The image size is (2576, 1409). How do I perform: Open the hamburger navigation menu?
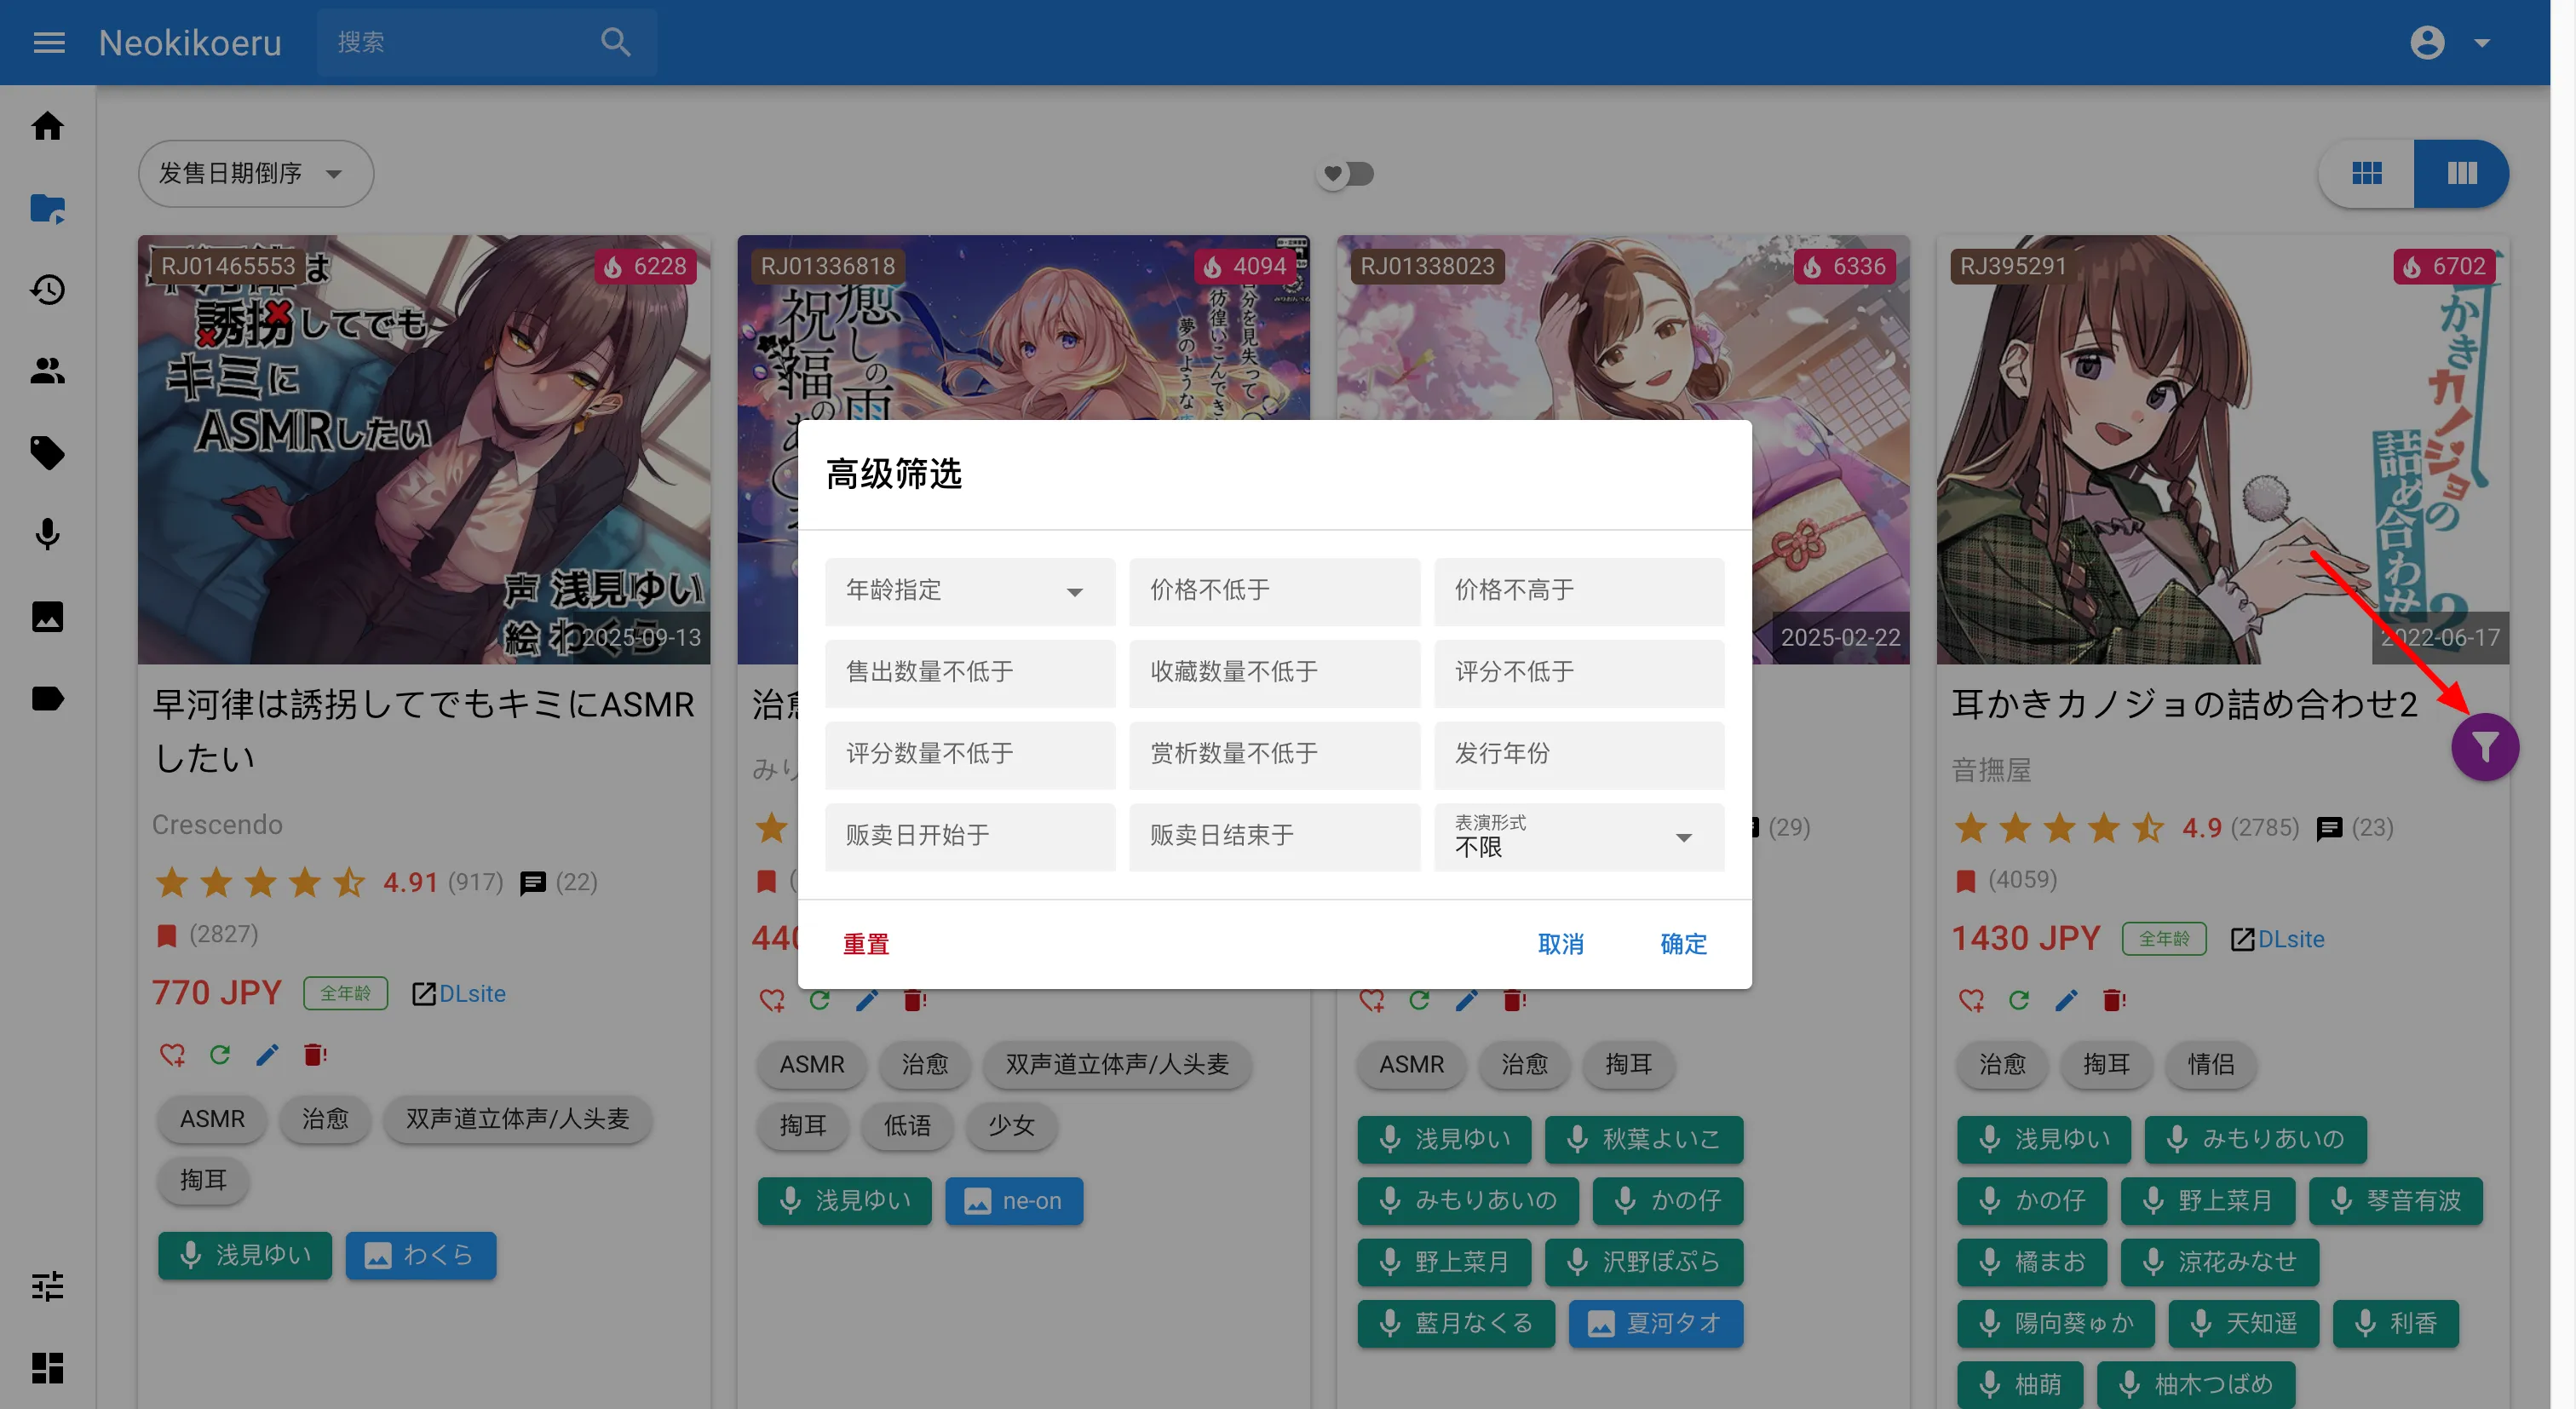coord(49,42)
